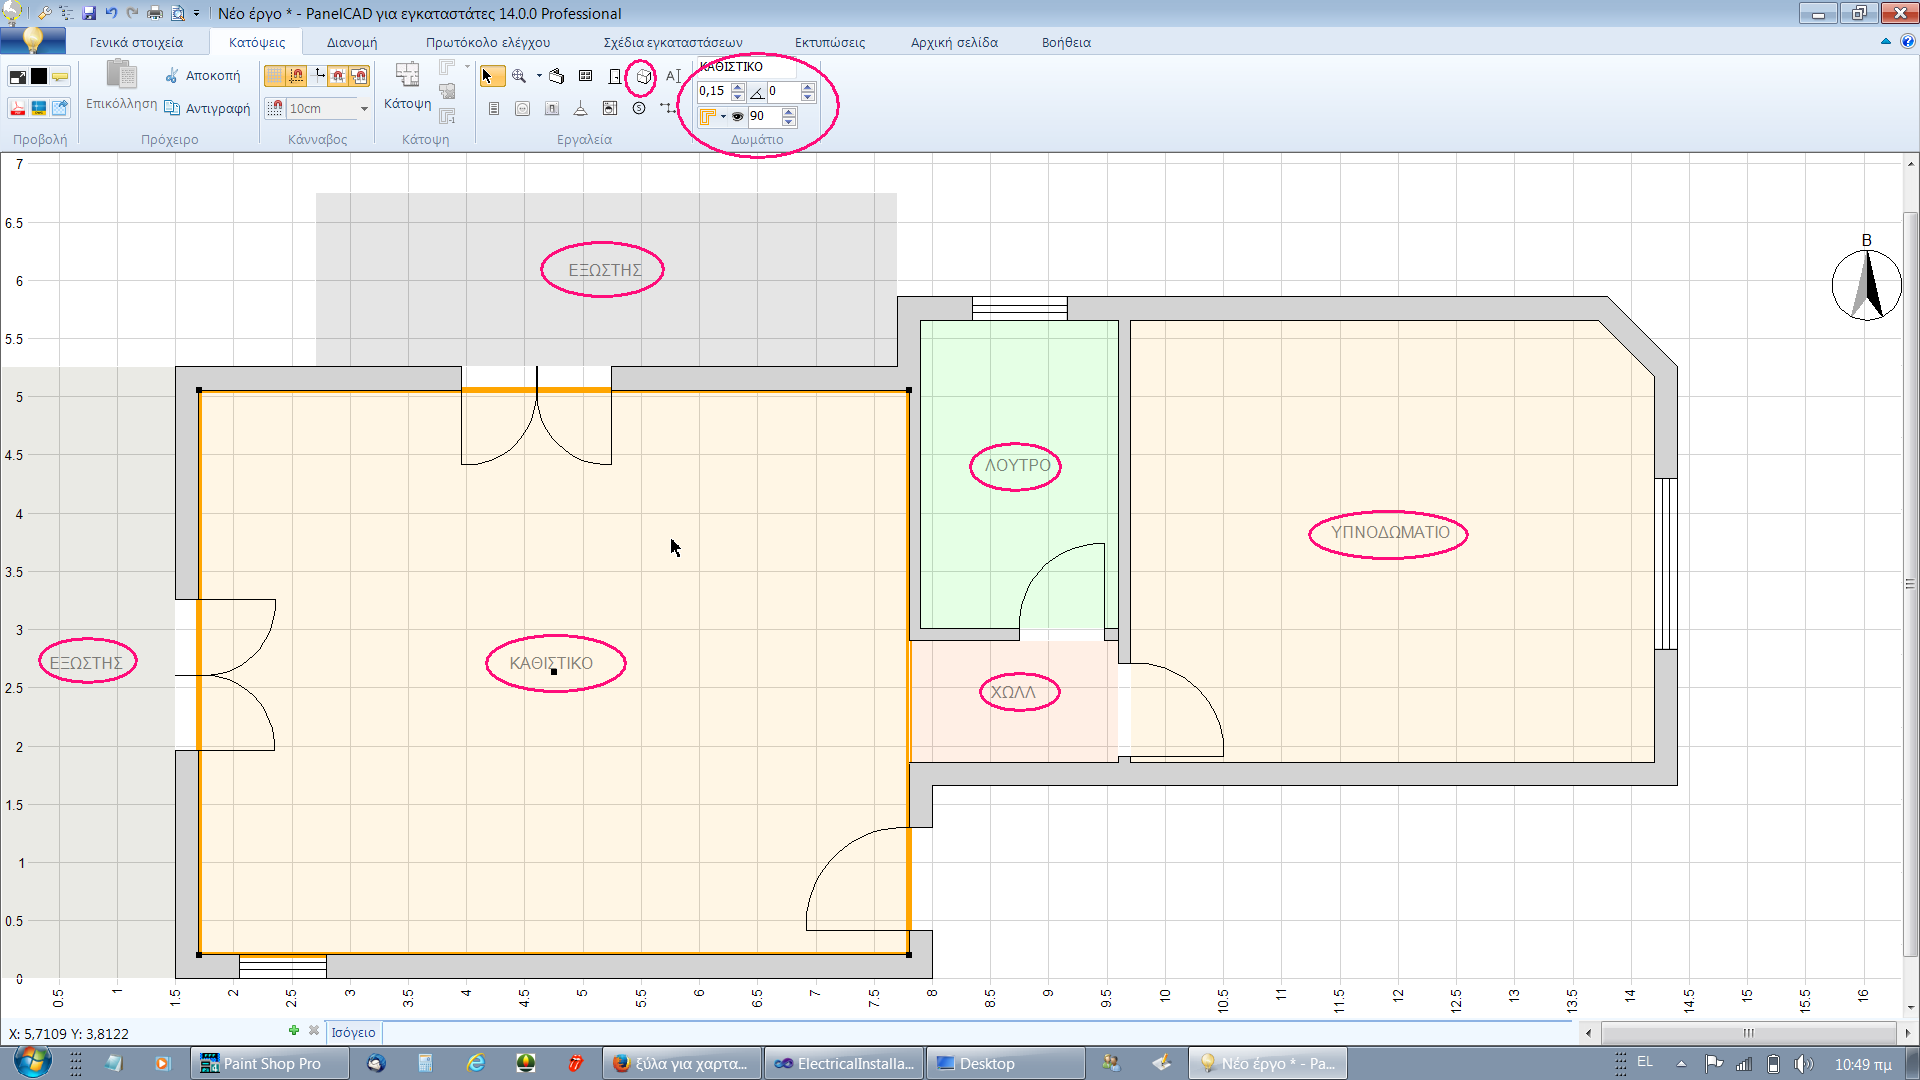The width and height of the screenshot is (1920, 1080).
Task: Open the room wall color dropdown
Action: pos(723,117)
